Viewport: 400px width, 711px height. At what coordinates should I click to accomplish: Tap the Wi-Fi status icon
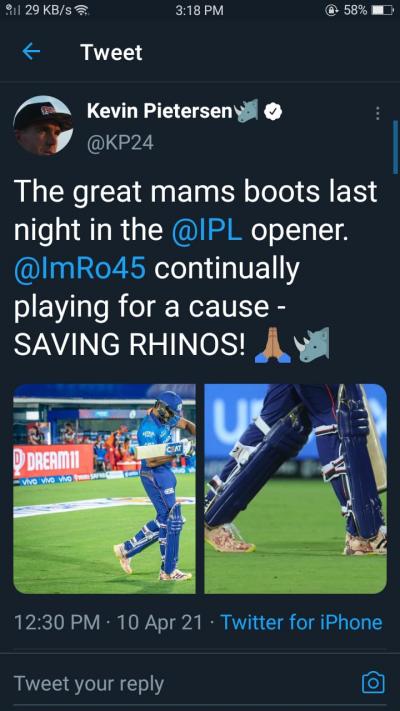[81, 10]
